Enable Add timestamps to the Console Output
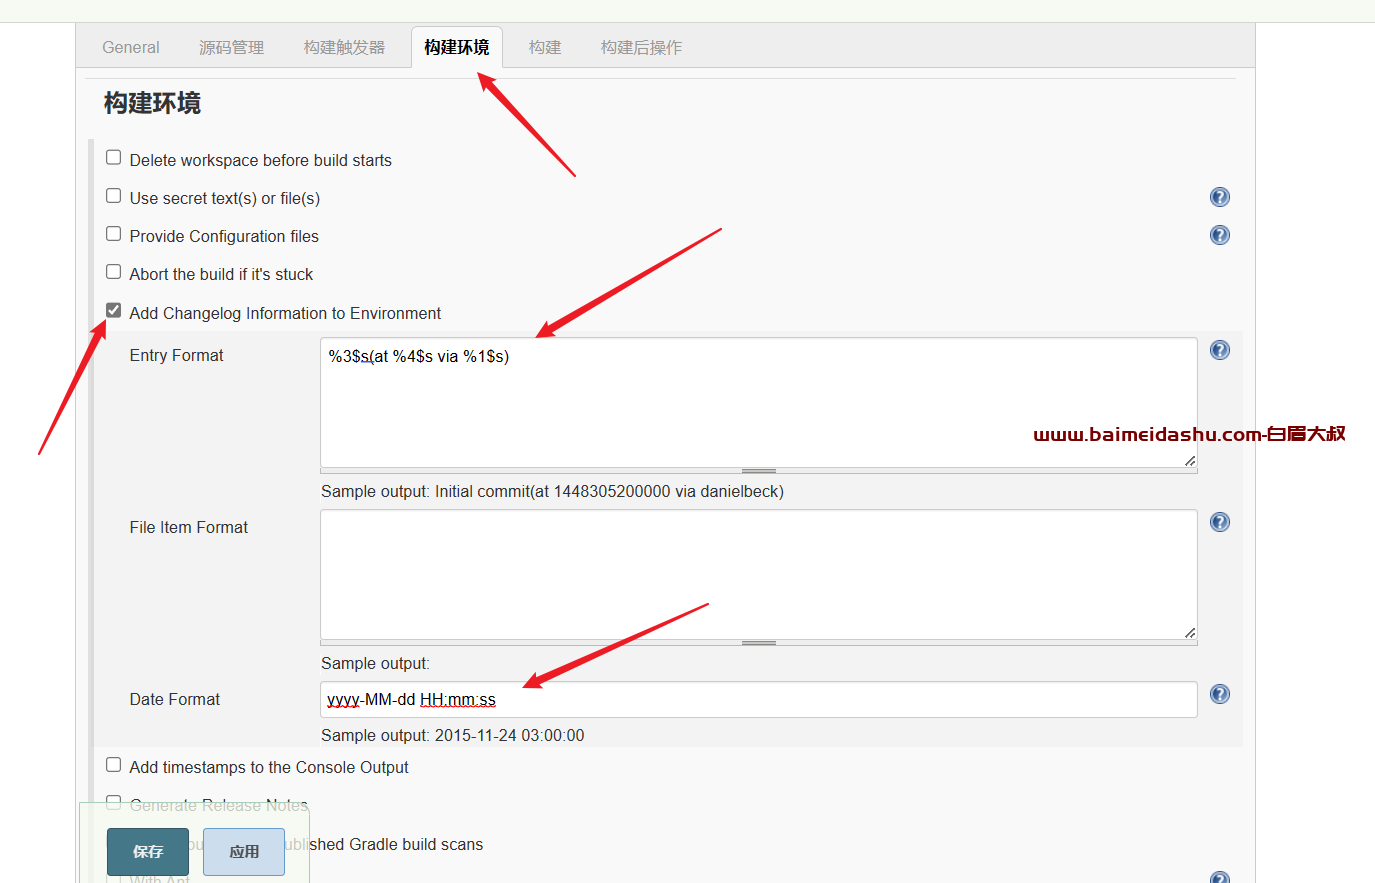Screen dimensions: 1375x883 (114, 765)
